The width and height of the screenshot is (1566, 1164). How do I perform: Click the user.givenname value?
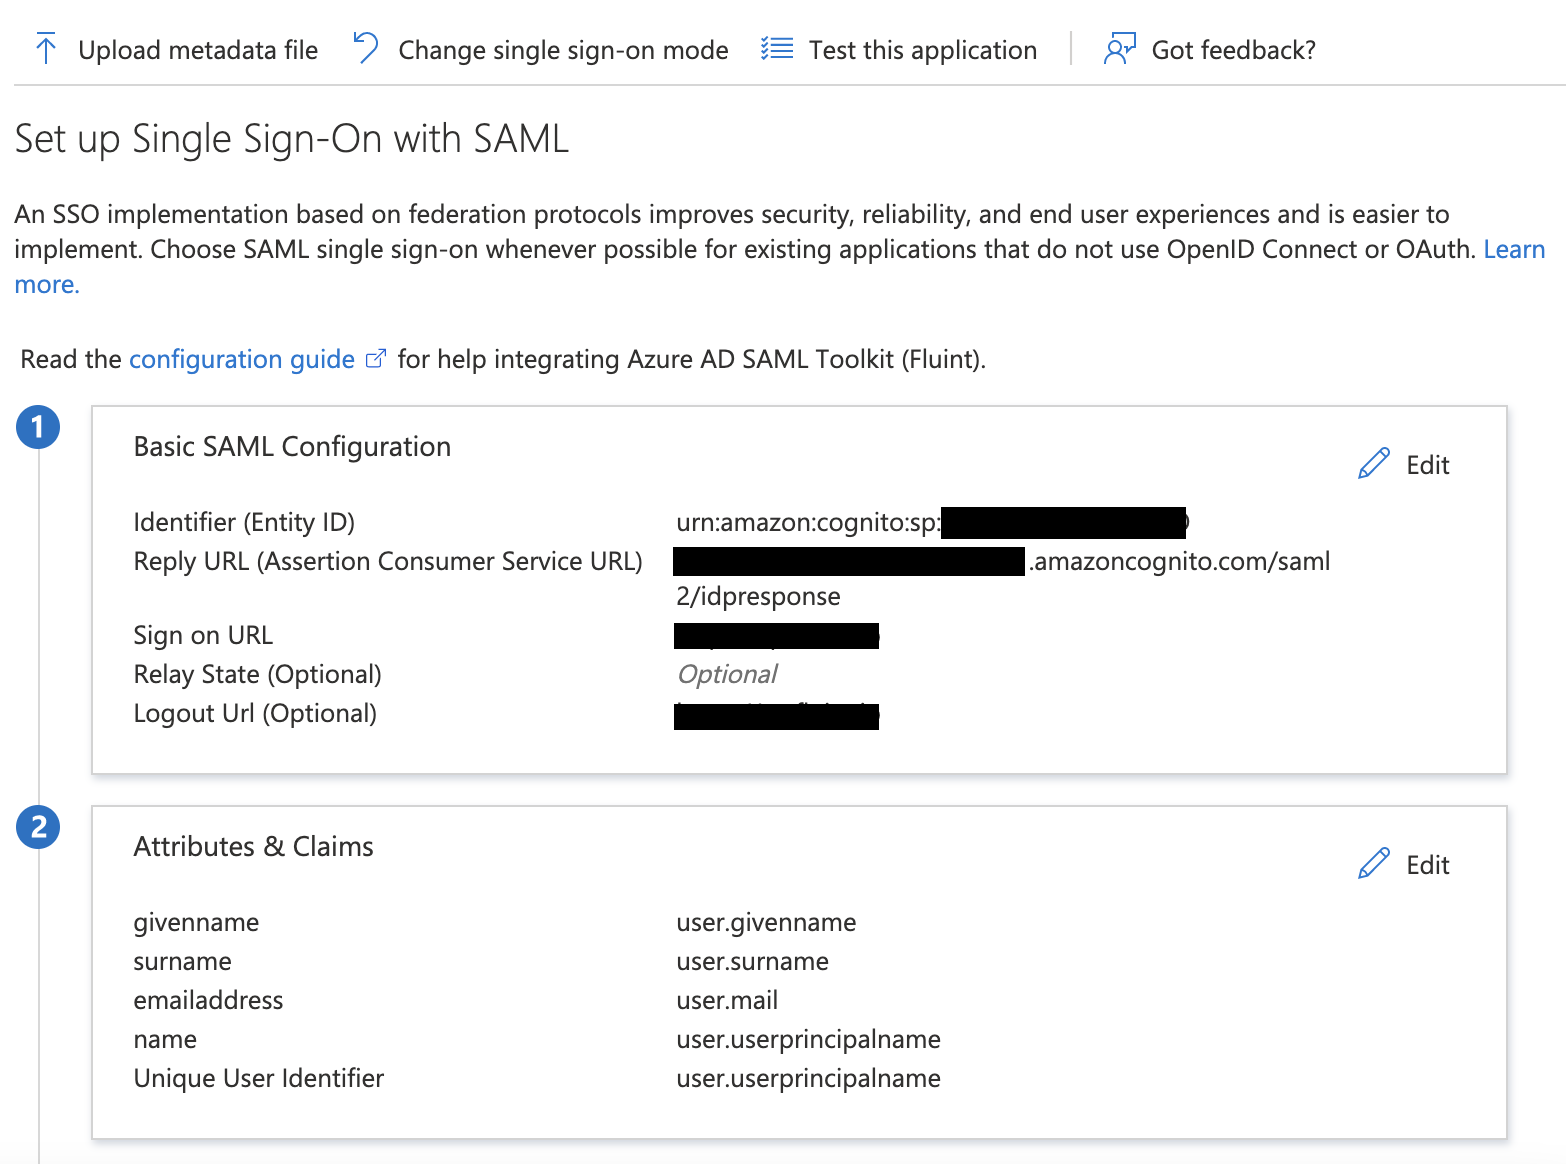pyautogui.click(x=766, y=922)
